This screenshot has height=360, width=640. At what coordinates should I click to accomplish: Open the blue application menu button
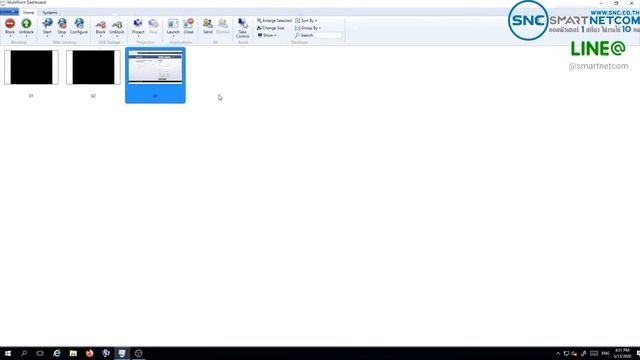[x=9, y=12]
